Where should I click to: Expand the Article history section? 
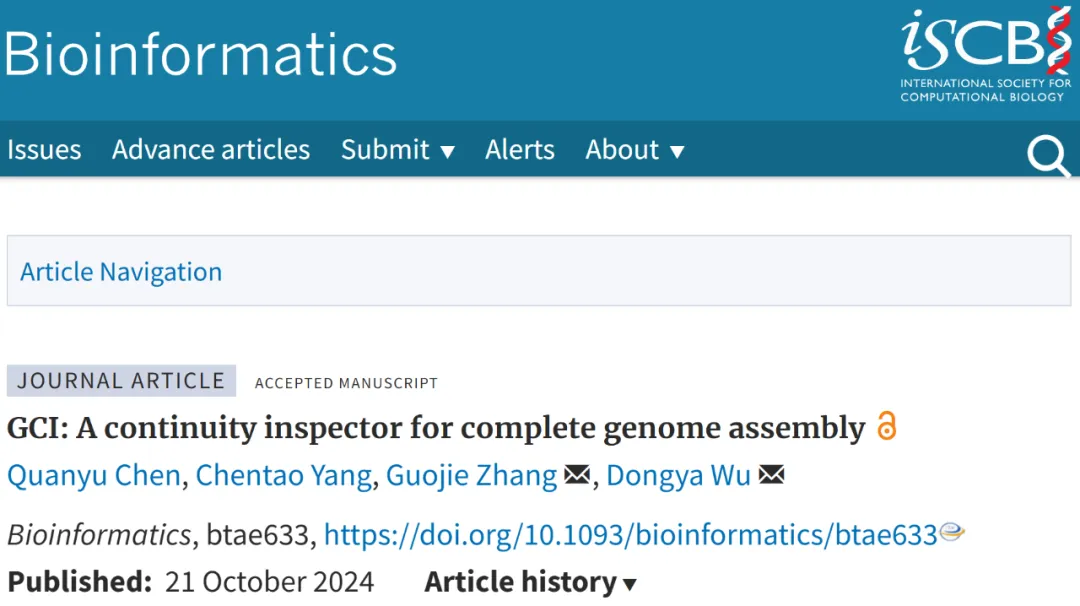pos(530,582)
